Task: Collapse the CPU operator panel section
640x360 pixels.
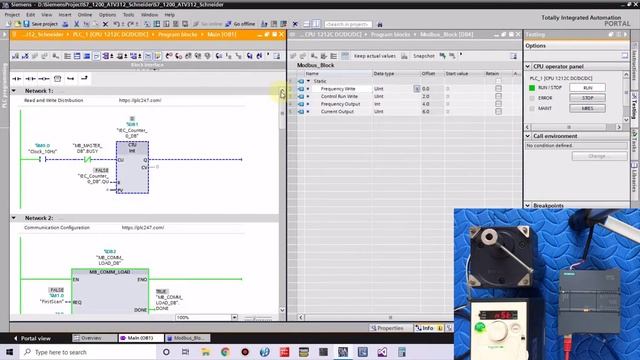Action: click(x=528, y=66)
